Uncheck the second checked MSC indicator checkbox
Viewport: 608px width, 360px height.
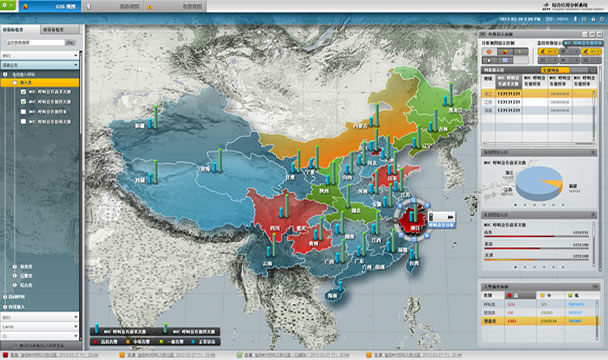point(23,102)
